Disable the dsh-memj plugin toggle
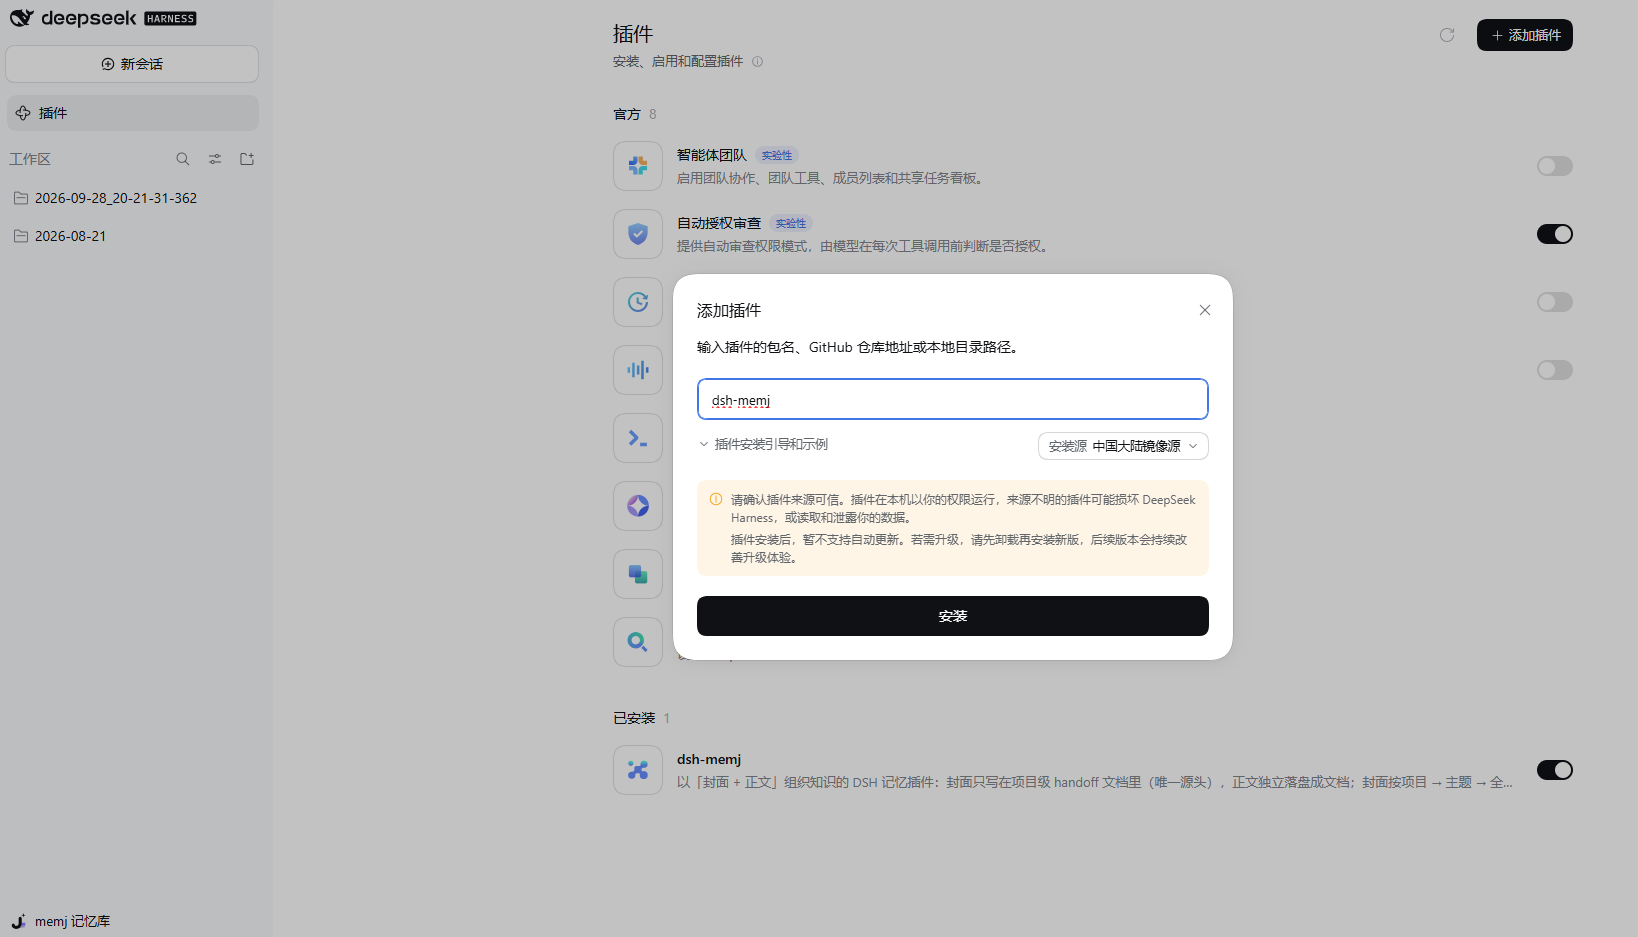Image resolution: width=1638 pixels, height=937 pixels. (1555, 770)
